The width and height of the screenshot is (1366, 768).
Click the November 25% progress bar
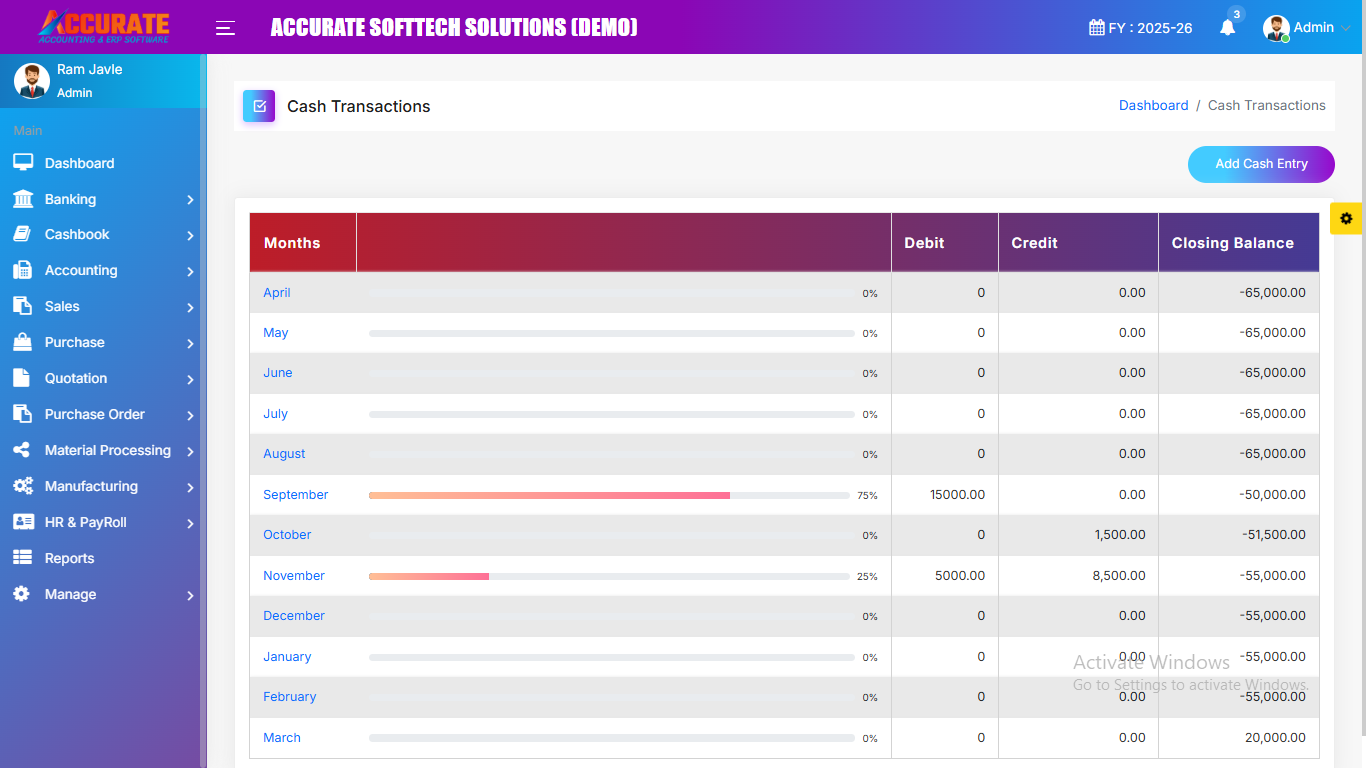click(x=608, y=576)
